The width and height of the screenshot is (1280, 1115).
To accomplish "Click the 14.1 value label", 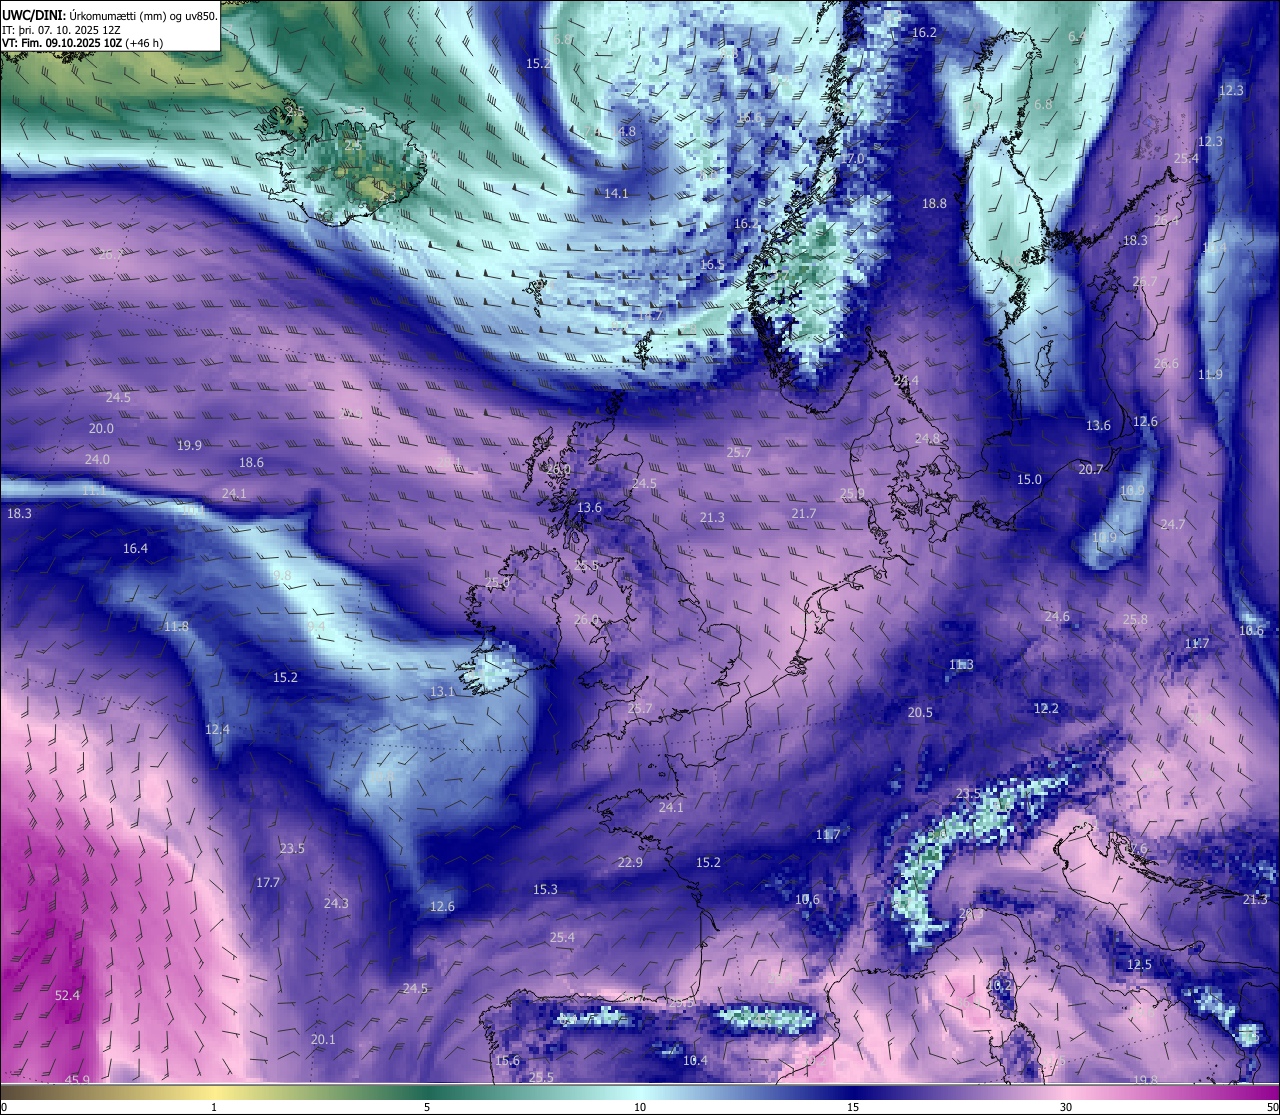I will click(x=616, y=193).
